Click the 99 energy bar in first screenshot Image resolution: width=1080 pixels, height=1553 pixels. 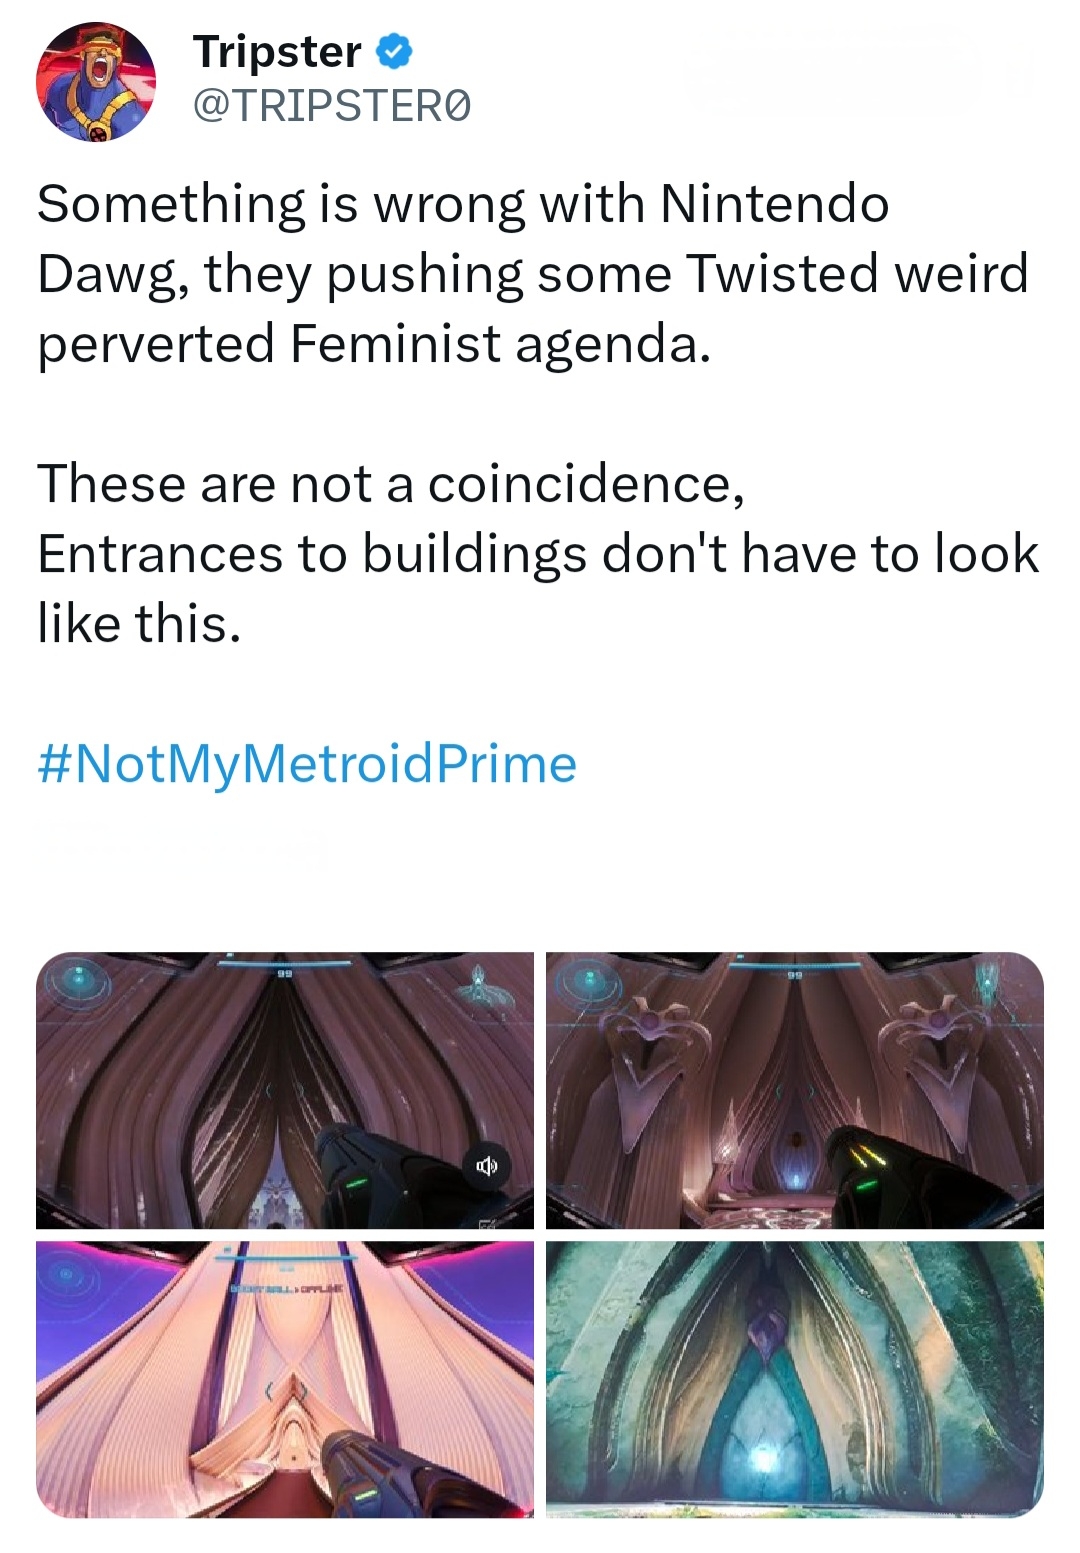285,965
